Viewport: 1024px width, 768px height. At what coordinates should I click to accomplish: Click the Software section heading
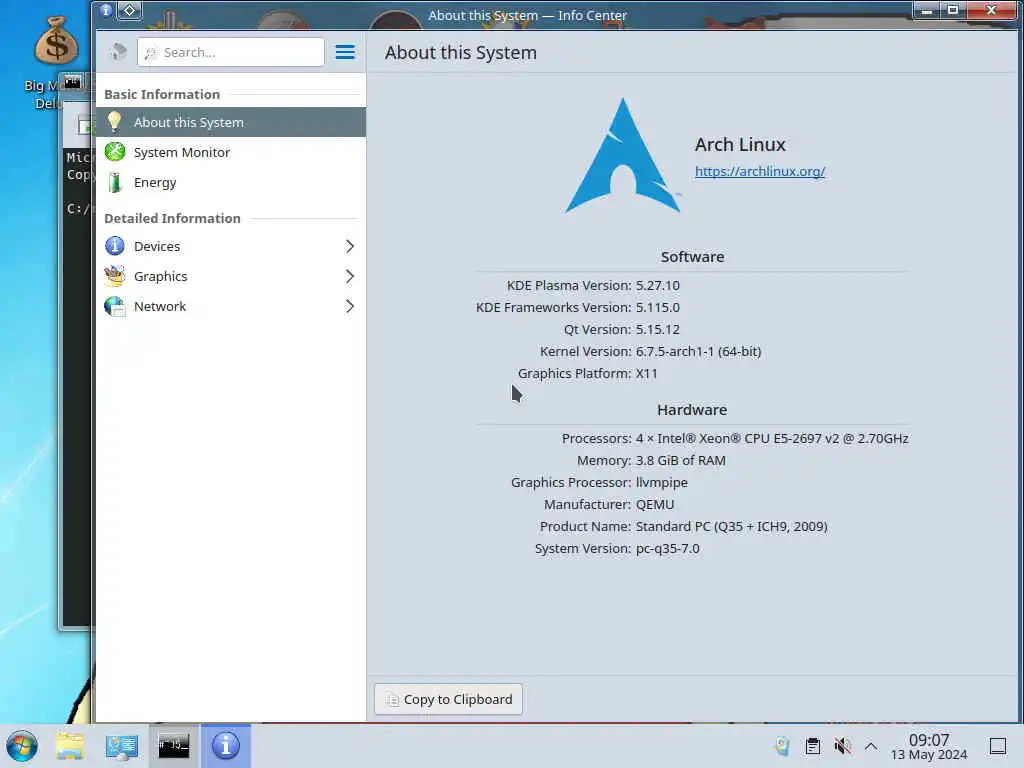[x=692, y=257]
